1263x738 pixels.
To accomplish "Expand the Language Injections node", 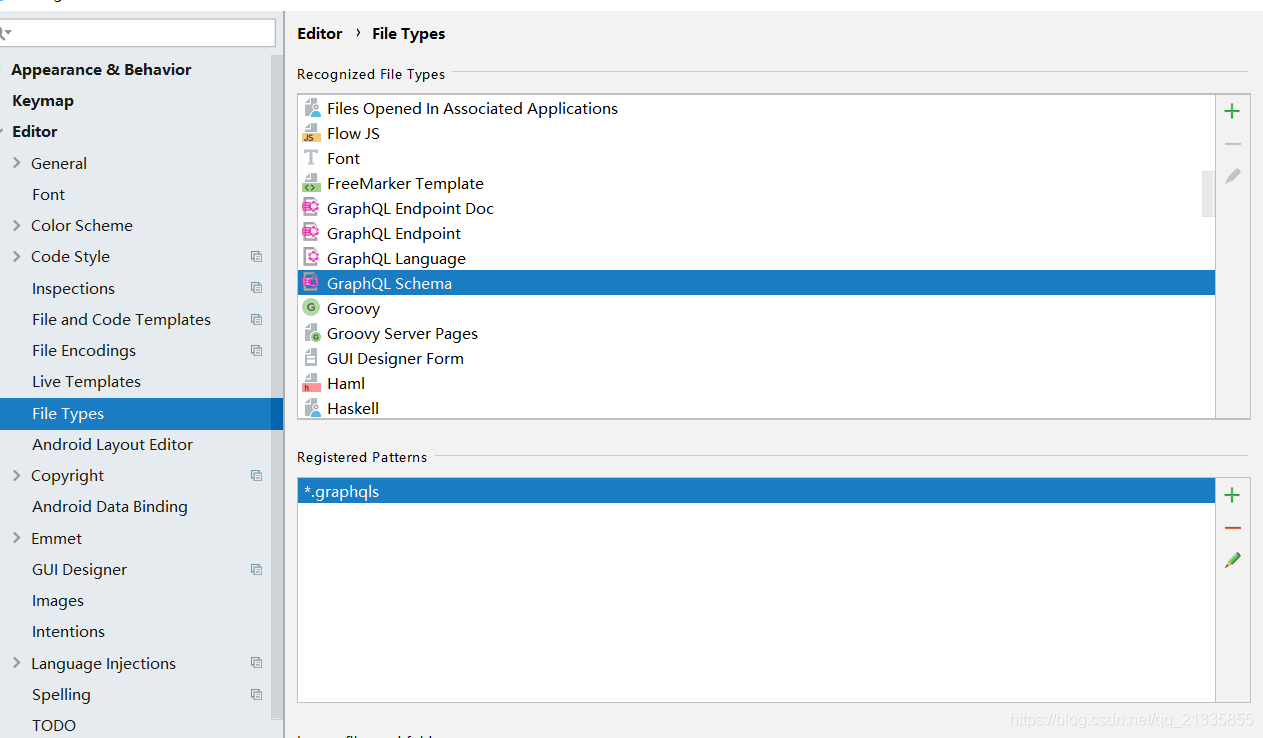I will pyautogui.click(x=16, y=663).
